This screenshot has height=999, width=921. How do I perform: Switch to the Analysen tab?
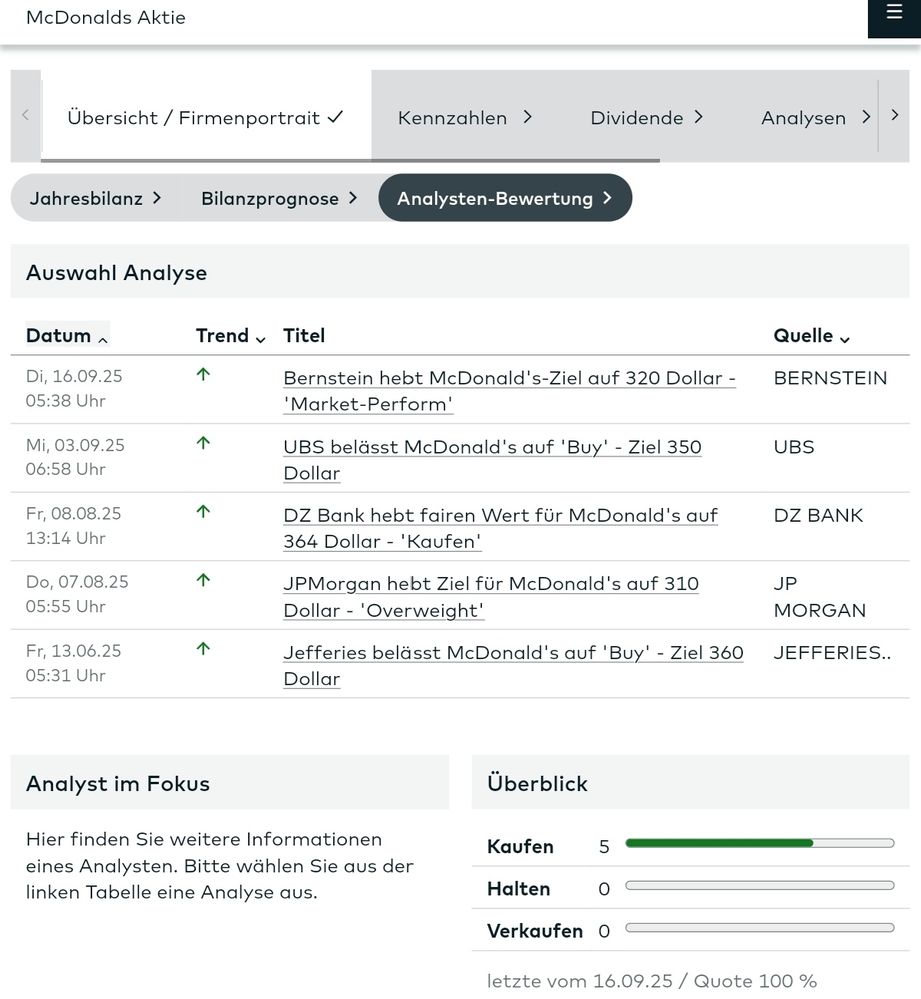pos(815,117)
